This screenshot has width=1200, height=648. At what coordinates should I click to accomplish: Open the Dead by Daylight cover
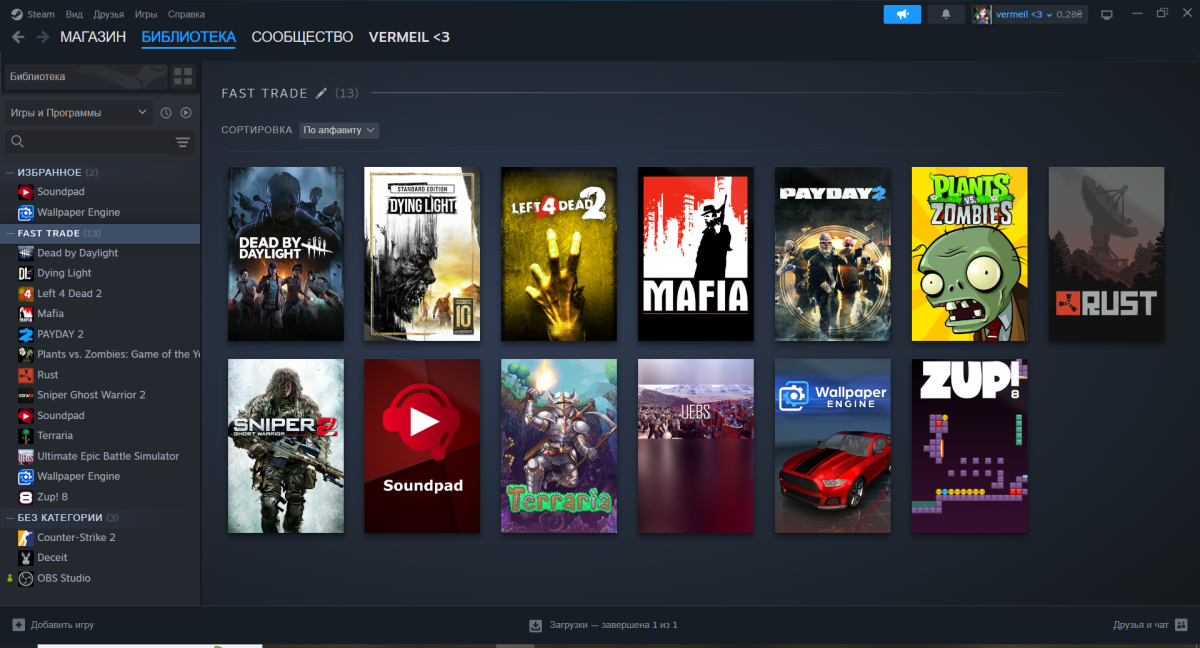pos(286,254)
